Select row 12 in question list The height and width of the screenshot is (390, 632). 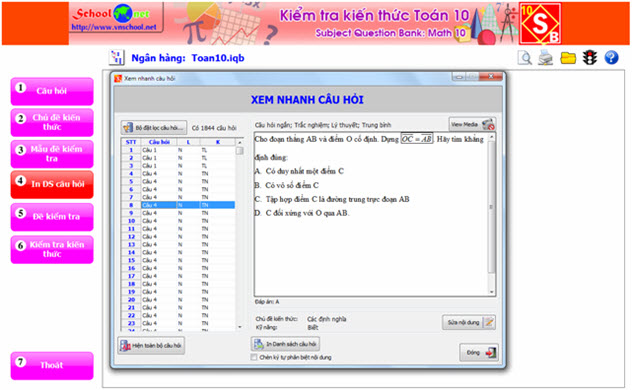(178, 237)
